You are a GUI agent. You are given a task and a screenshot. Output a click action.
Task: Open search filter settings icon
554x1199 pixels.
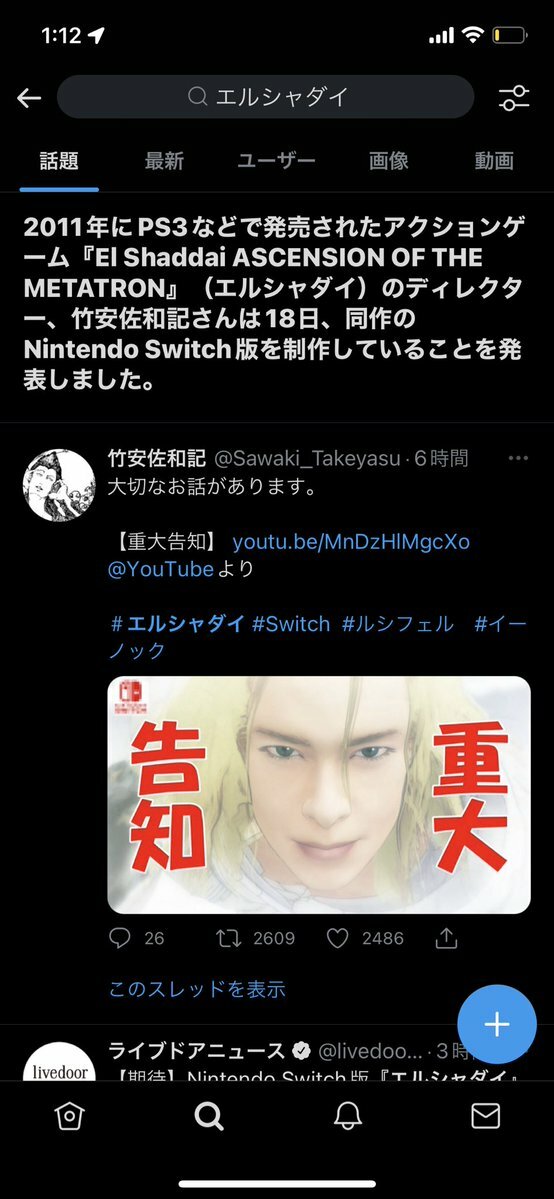(x=513, y=97)
